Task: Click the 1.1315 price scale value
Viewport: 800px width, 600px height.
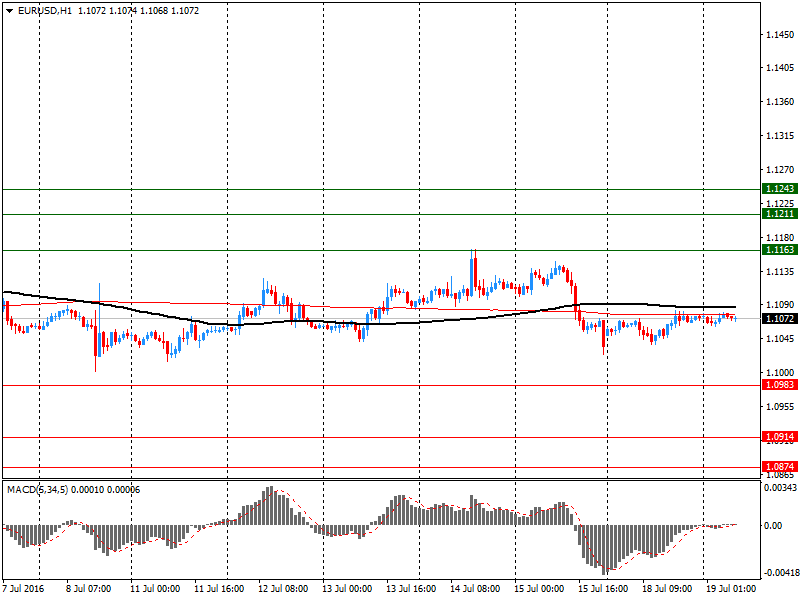Action: tap(780, 136)
